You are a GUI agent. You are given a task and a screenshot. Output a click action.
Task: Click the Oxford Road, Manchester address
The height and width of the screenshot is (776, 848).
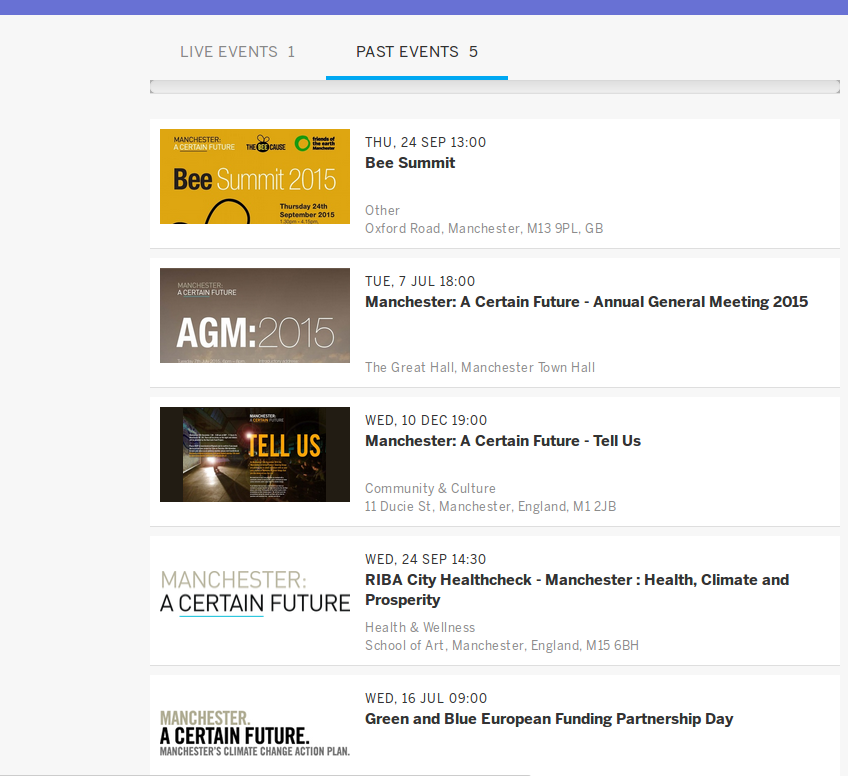pyautogui.click(x=484, y=228)
